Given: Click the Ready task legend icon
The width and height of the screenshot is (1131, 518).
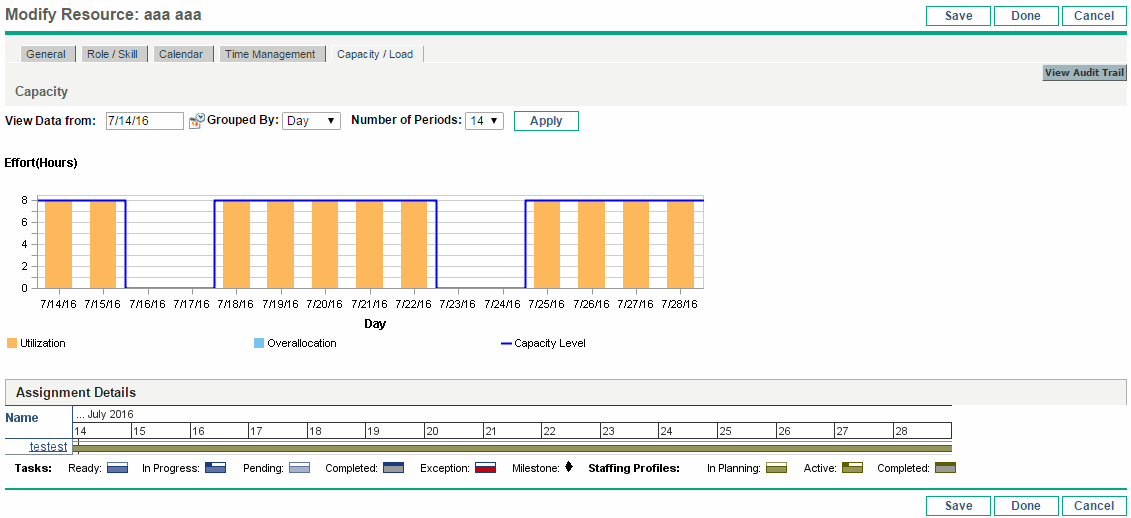Looking at the screenshot, I should coord(117,468).
